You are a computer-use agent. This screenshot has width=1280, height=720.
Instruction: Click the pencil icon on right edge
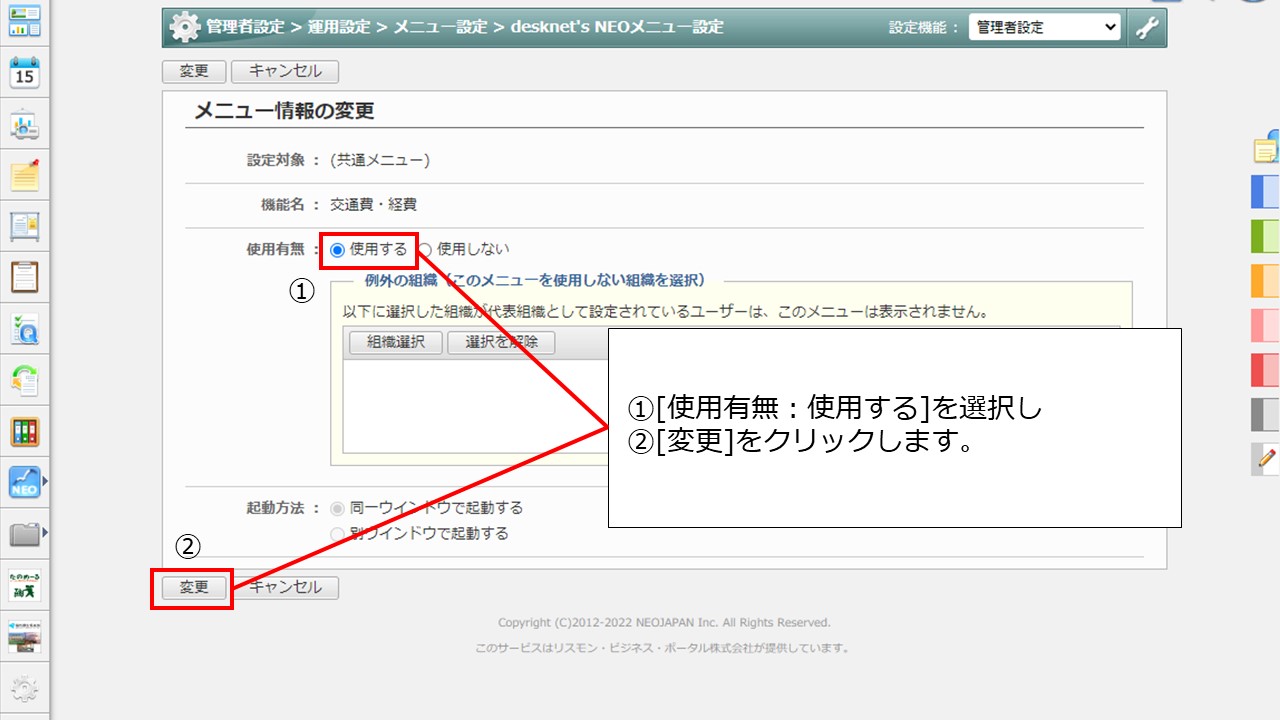(1266, 459)
